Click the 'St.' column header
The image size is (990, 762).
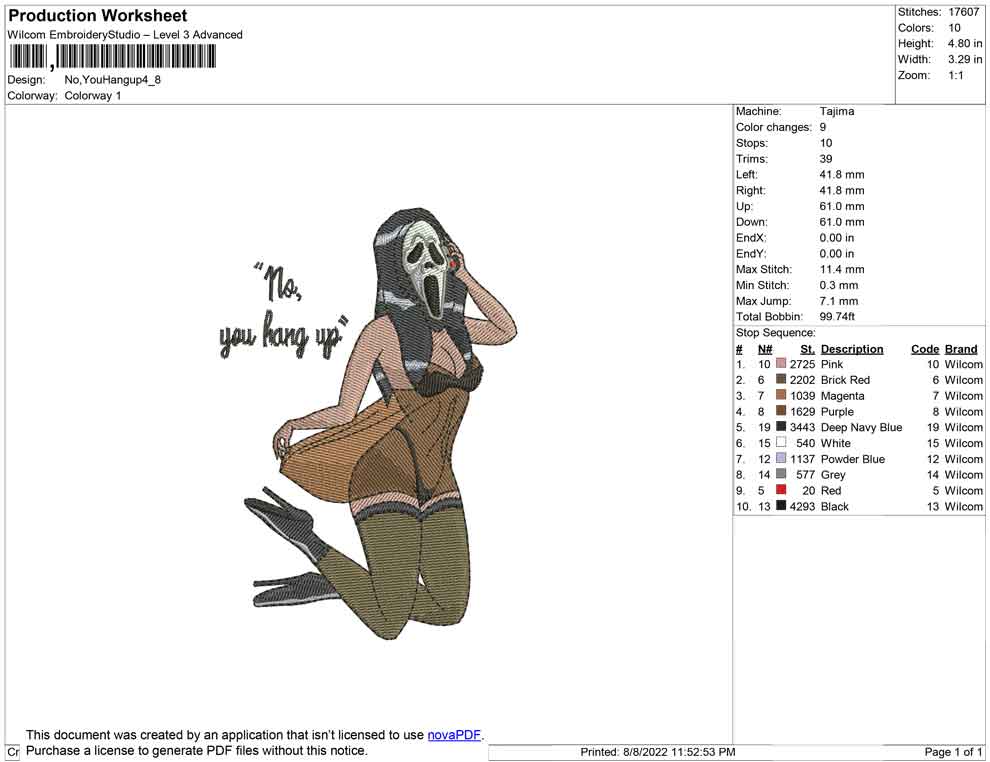(x=808, y=348)
